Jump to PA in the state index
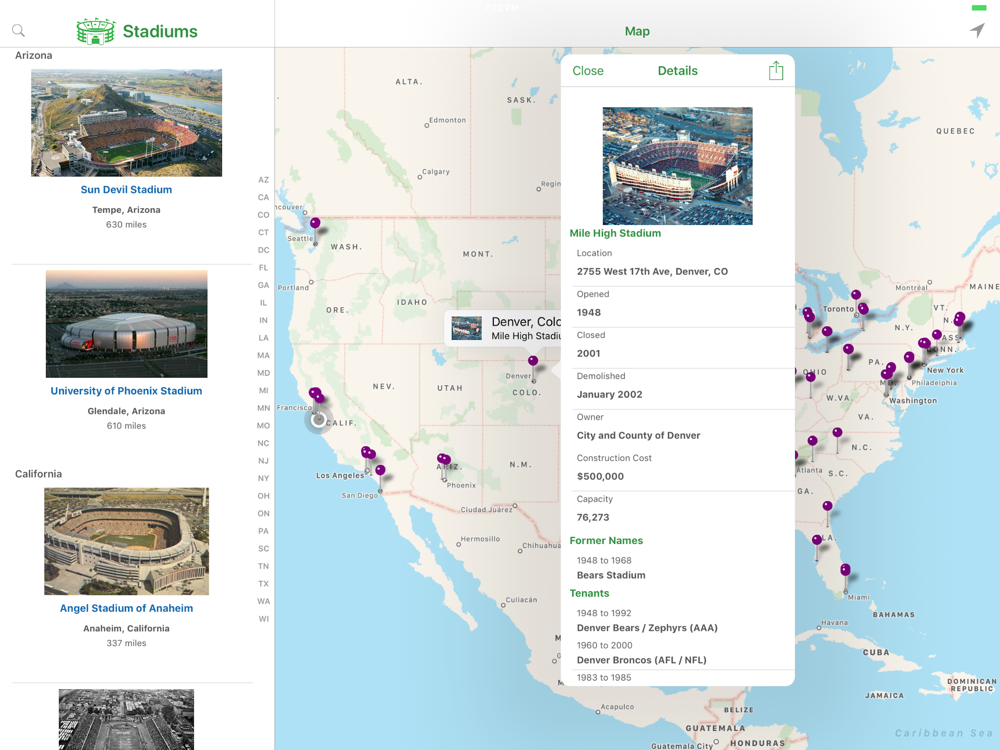This screenshot has width=1000, height=750. click(x=263, y=531)
